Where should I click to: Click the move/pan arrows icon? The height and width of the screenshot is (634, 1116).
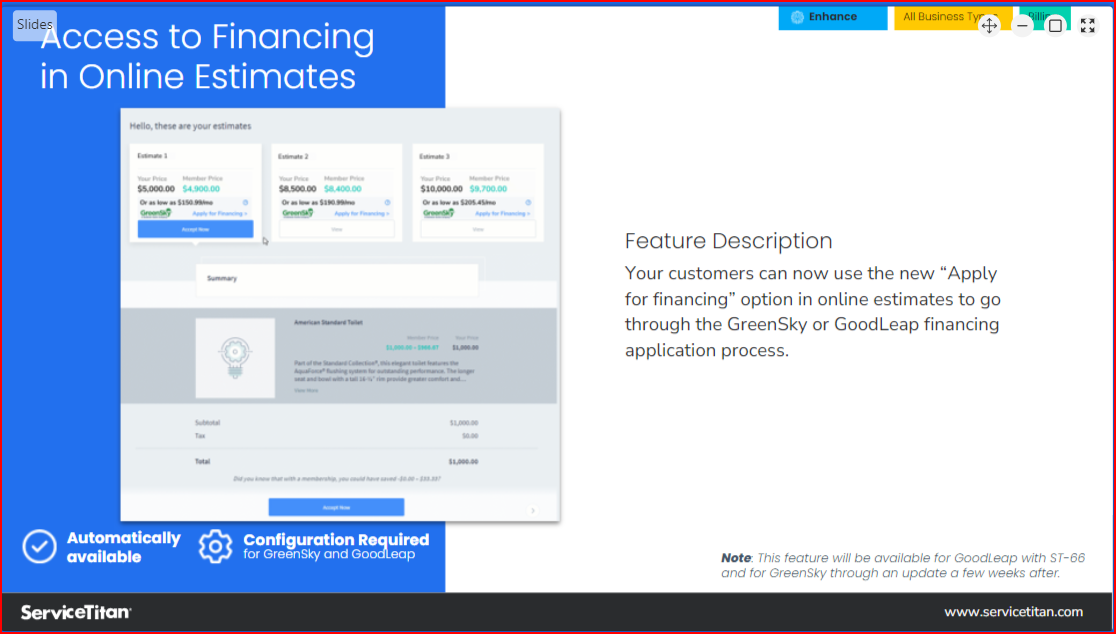coord(989,26)
